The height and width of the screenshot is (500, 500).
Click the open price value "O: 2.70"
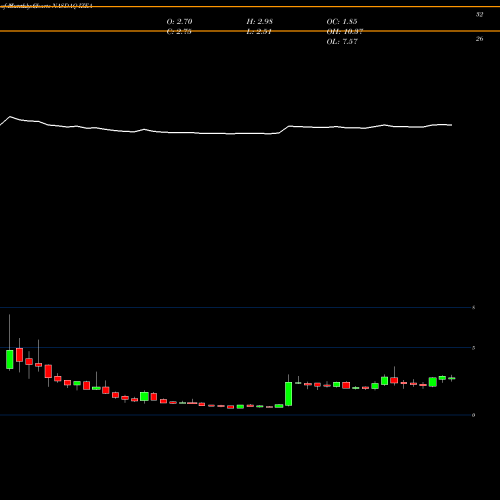tap(179, 22)
